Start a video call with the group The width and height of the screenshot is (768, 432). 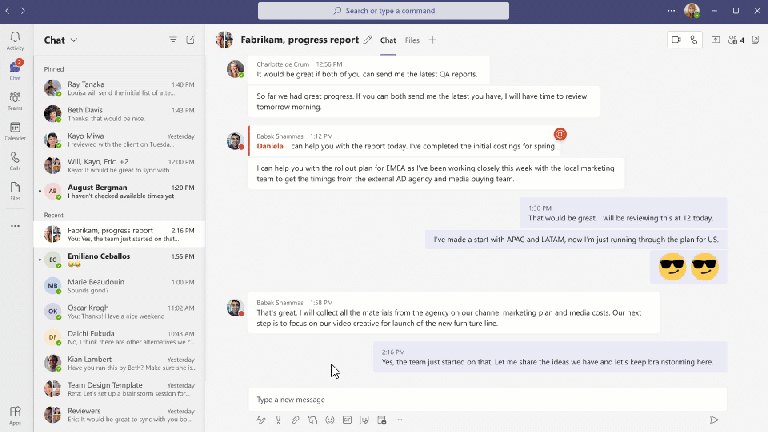click(x=675, y=40)
